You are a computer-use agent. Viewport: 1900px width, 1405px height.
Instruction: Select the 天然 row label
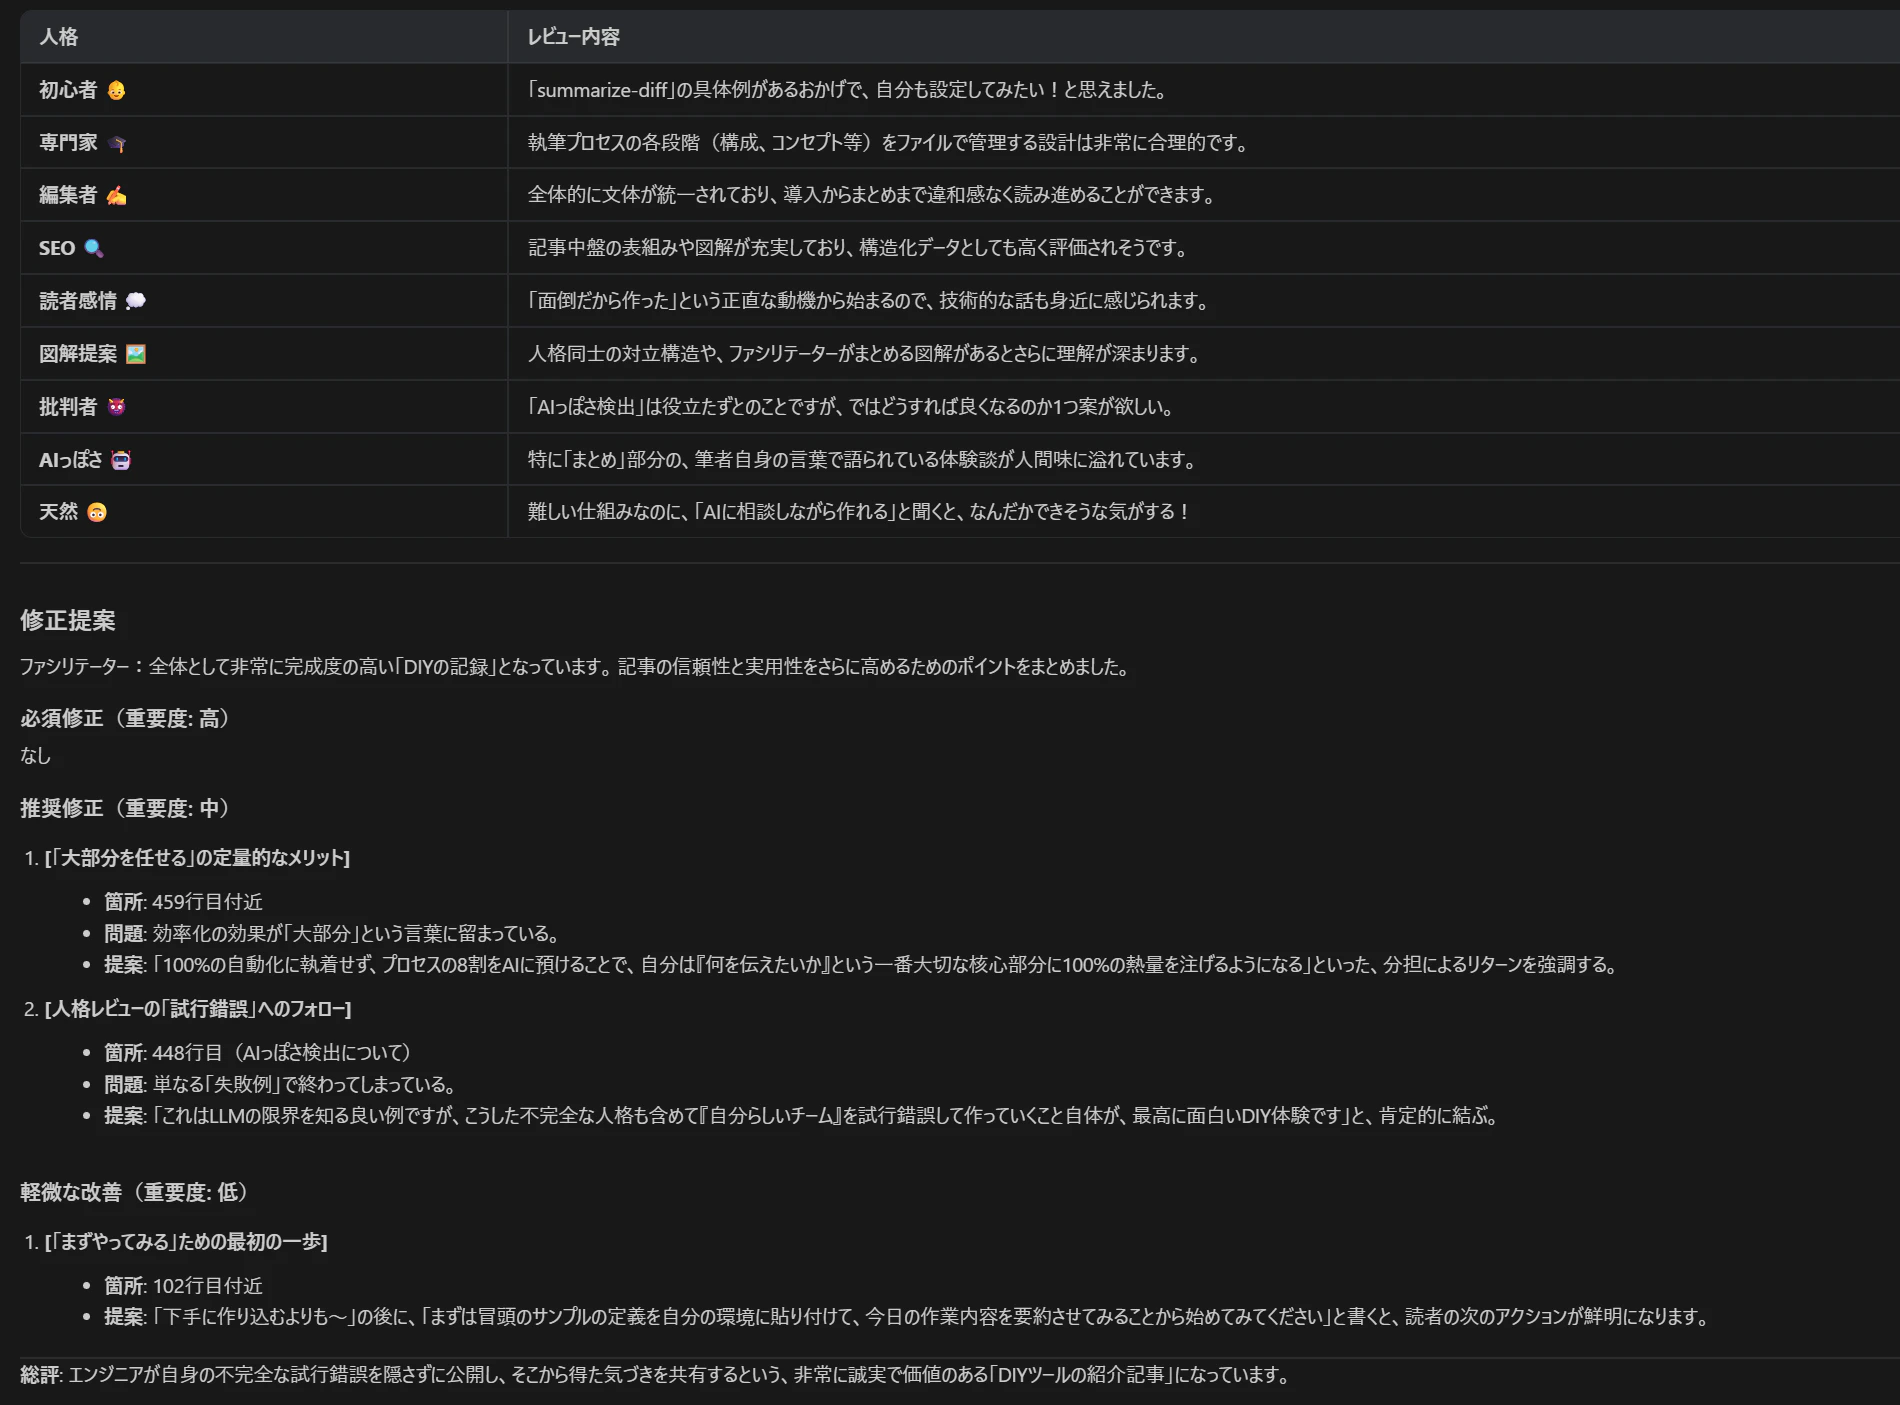point(59,512)
